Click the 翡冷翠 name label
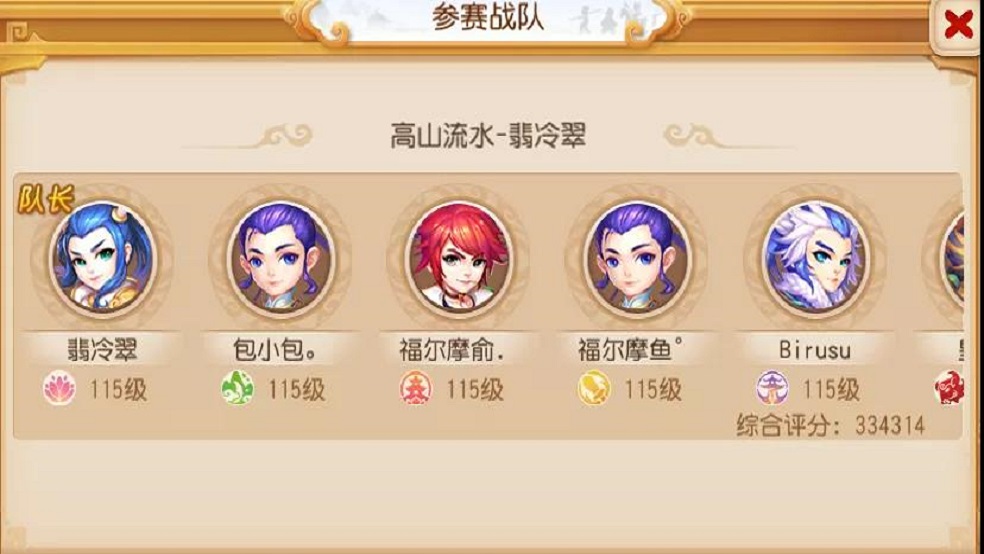984x554 pixels. [x=102, y=350]
